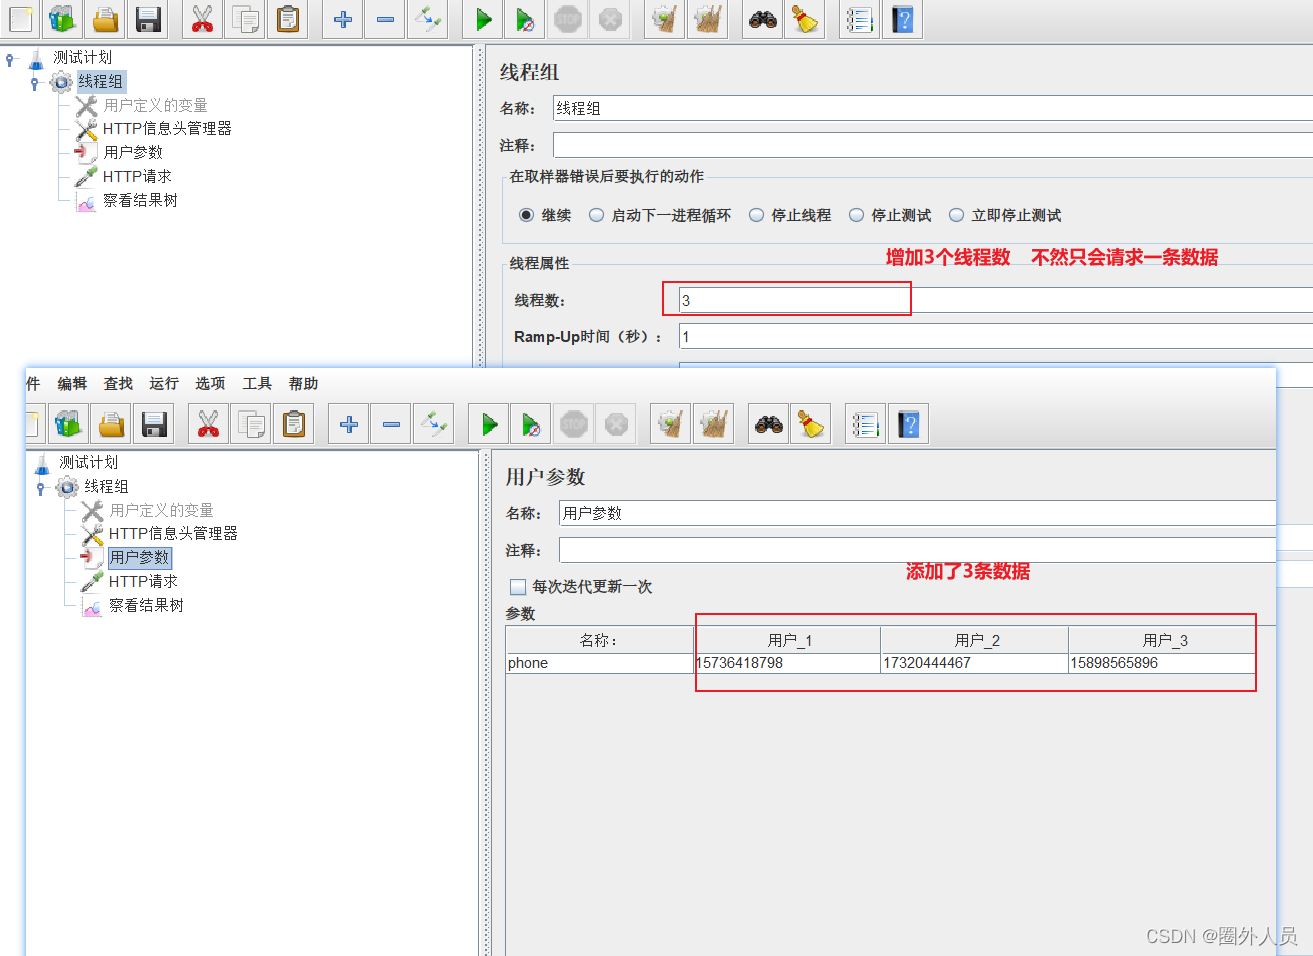Click the Help question-mark icon in top toolbar
This screenshot has height=956, width=1313.
(x=903, y=19)
